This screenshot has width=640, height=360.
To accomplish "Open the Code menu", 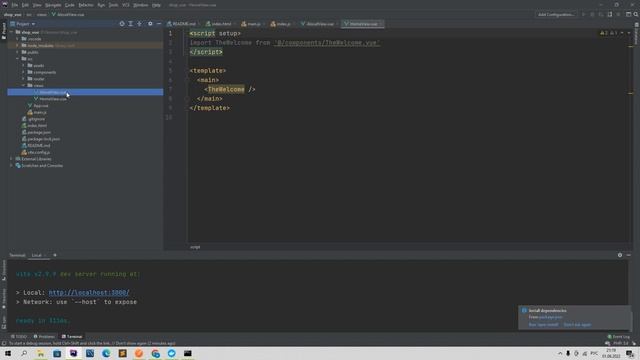I will [x=70, y=5].
